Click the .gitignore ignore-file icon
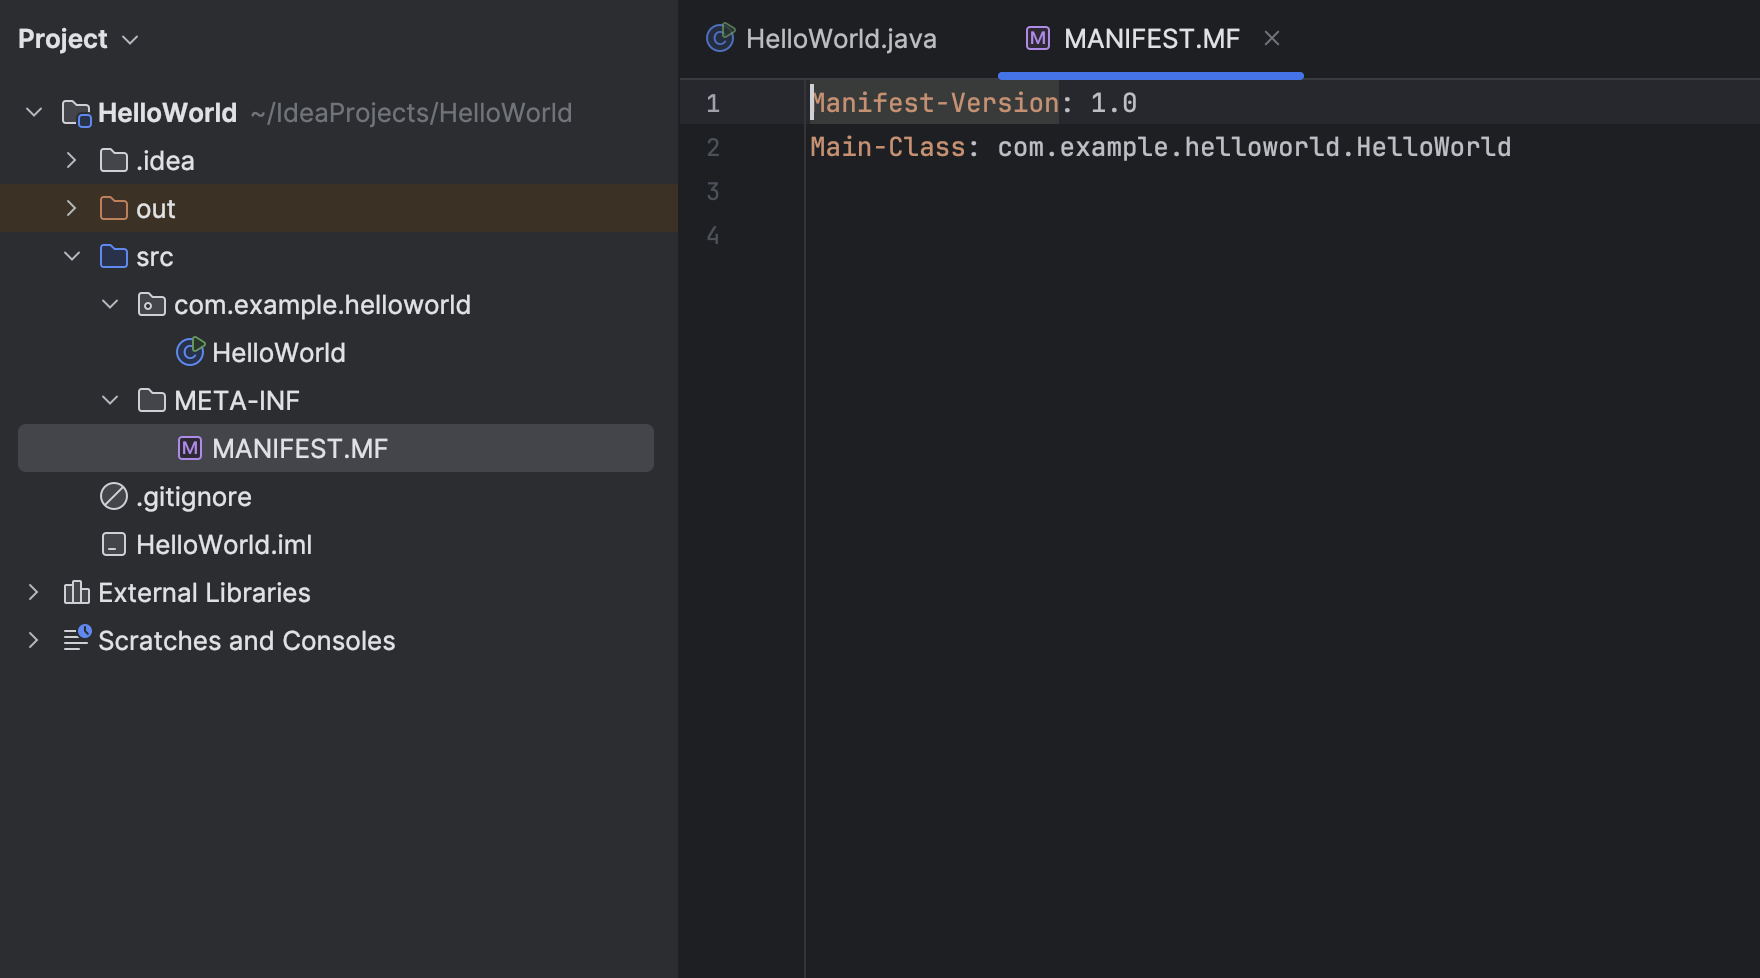Viewport: 1760px width, 978px height. [114, 496]
